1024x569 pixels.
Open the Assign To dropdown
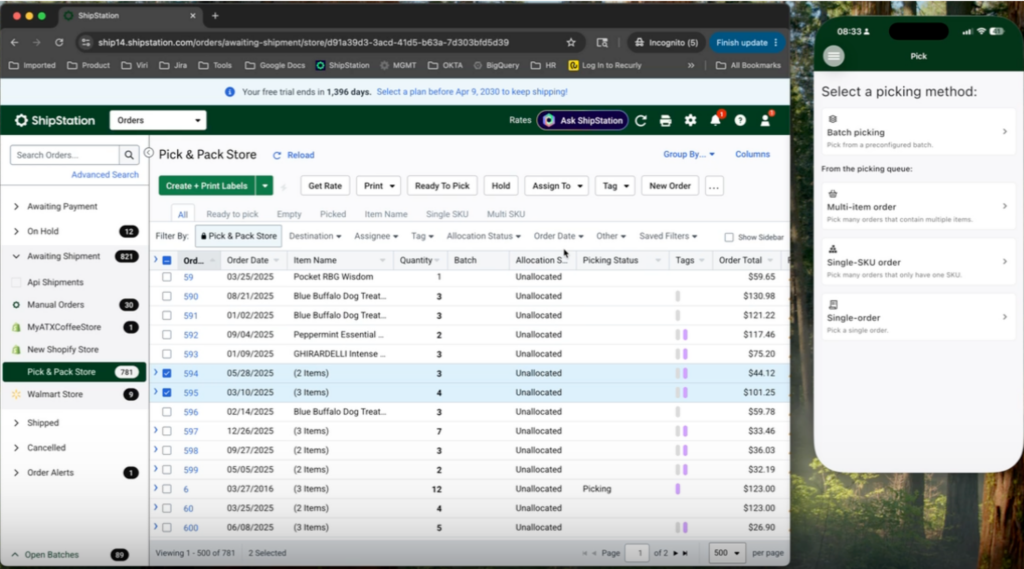point(557,186)
